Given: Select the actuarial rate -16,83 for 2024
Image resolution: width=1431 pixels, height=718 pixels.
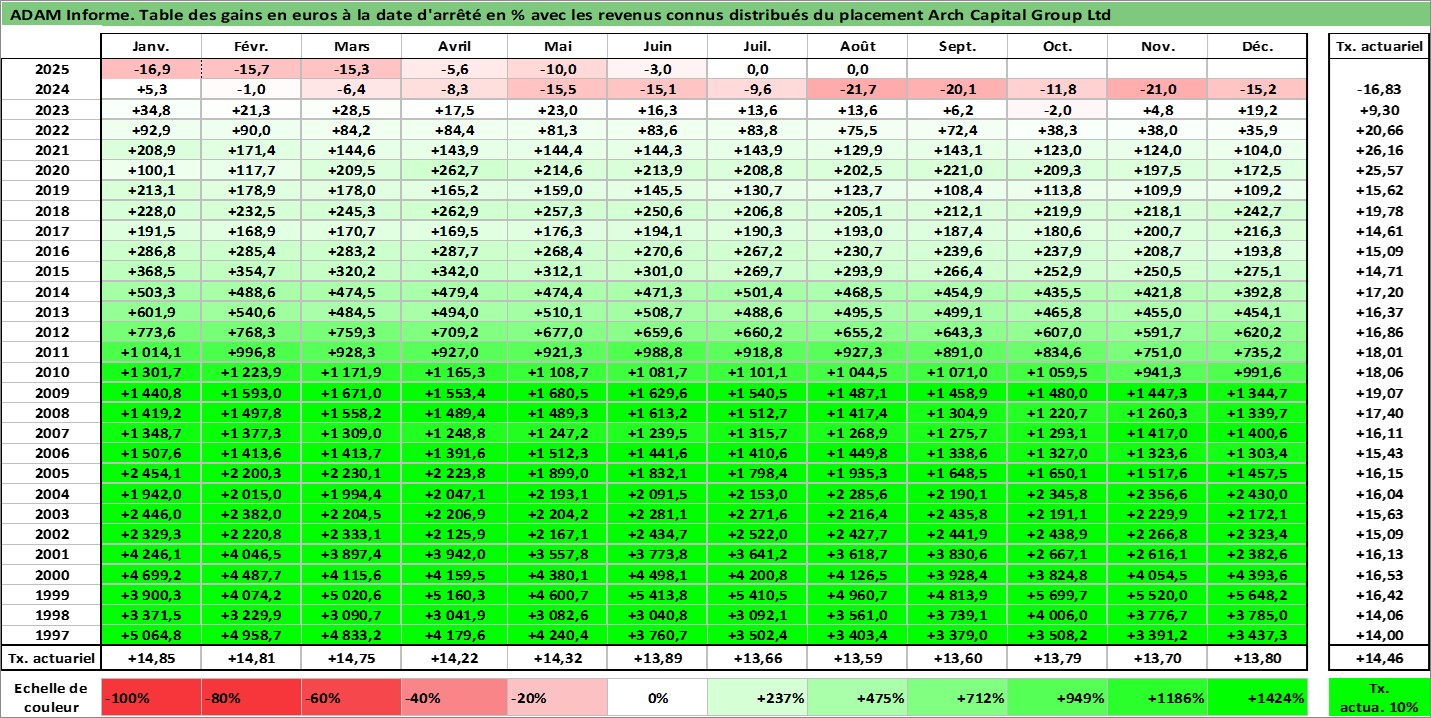Looking at the screenshot, I should click(x=1378, y=89).
